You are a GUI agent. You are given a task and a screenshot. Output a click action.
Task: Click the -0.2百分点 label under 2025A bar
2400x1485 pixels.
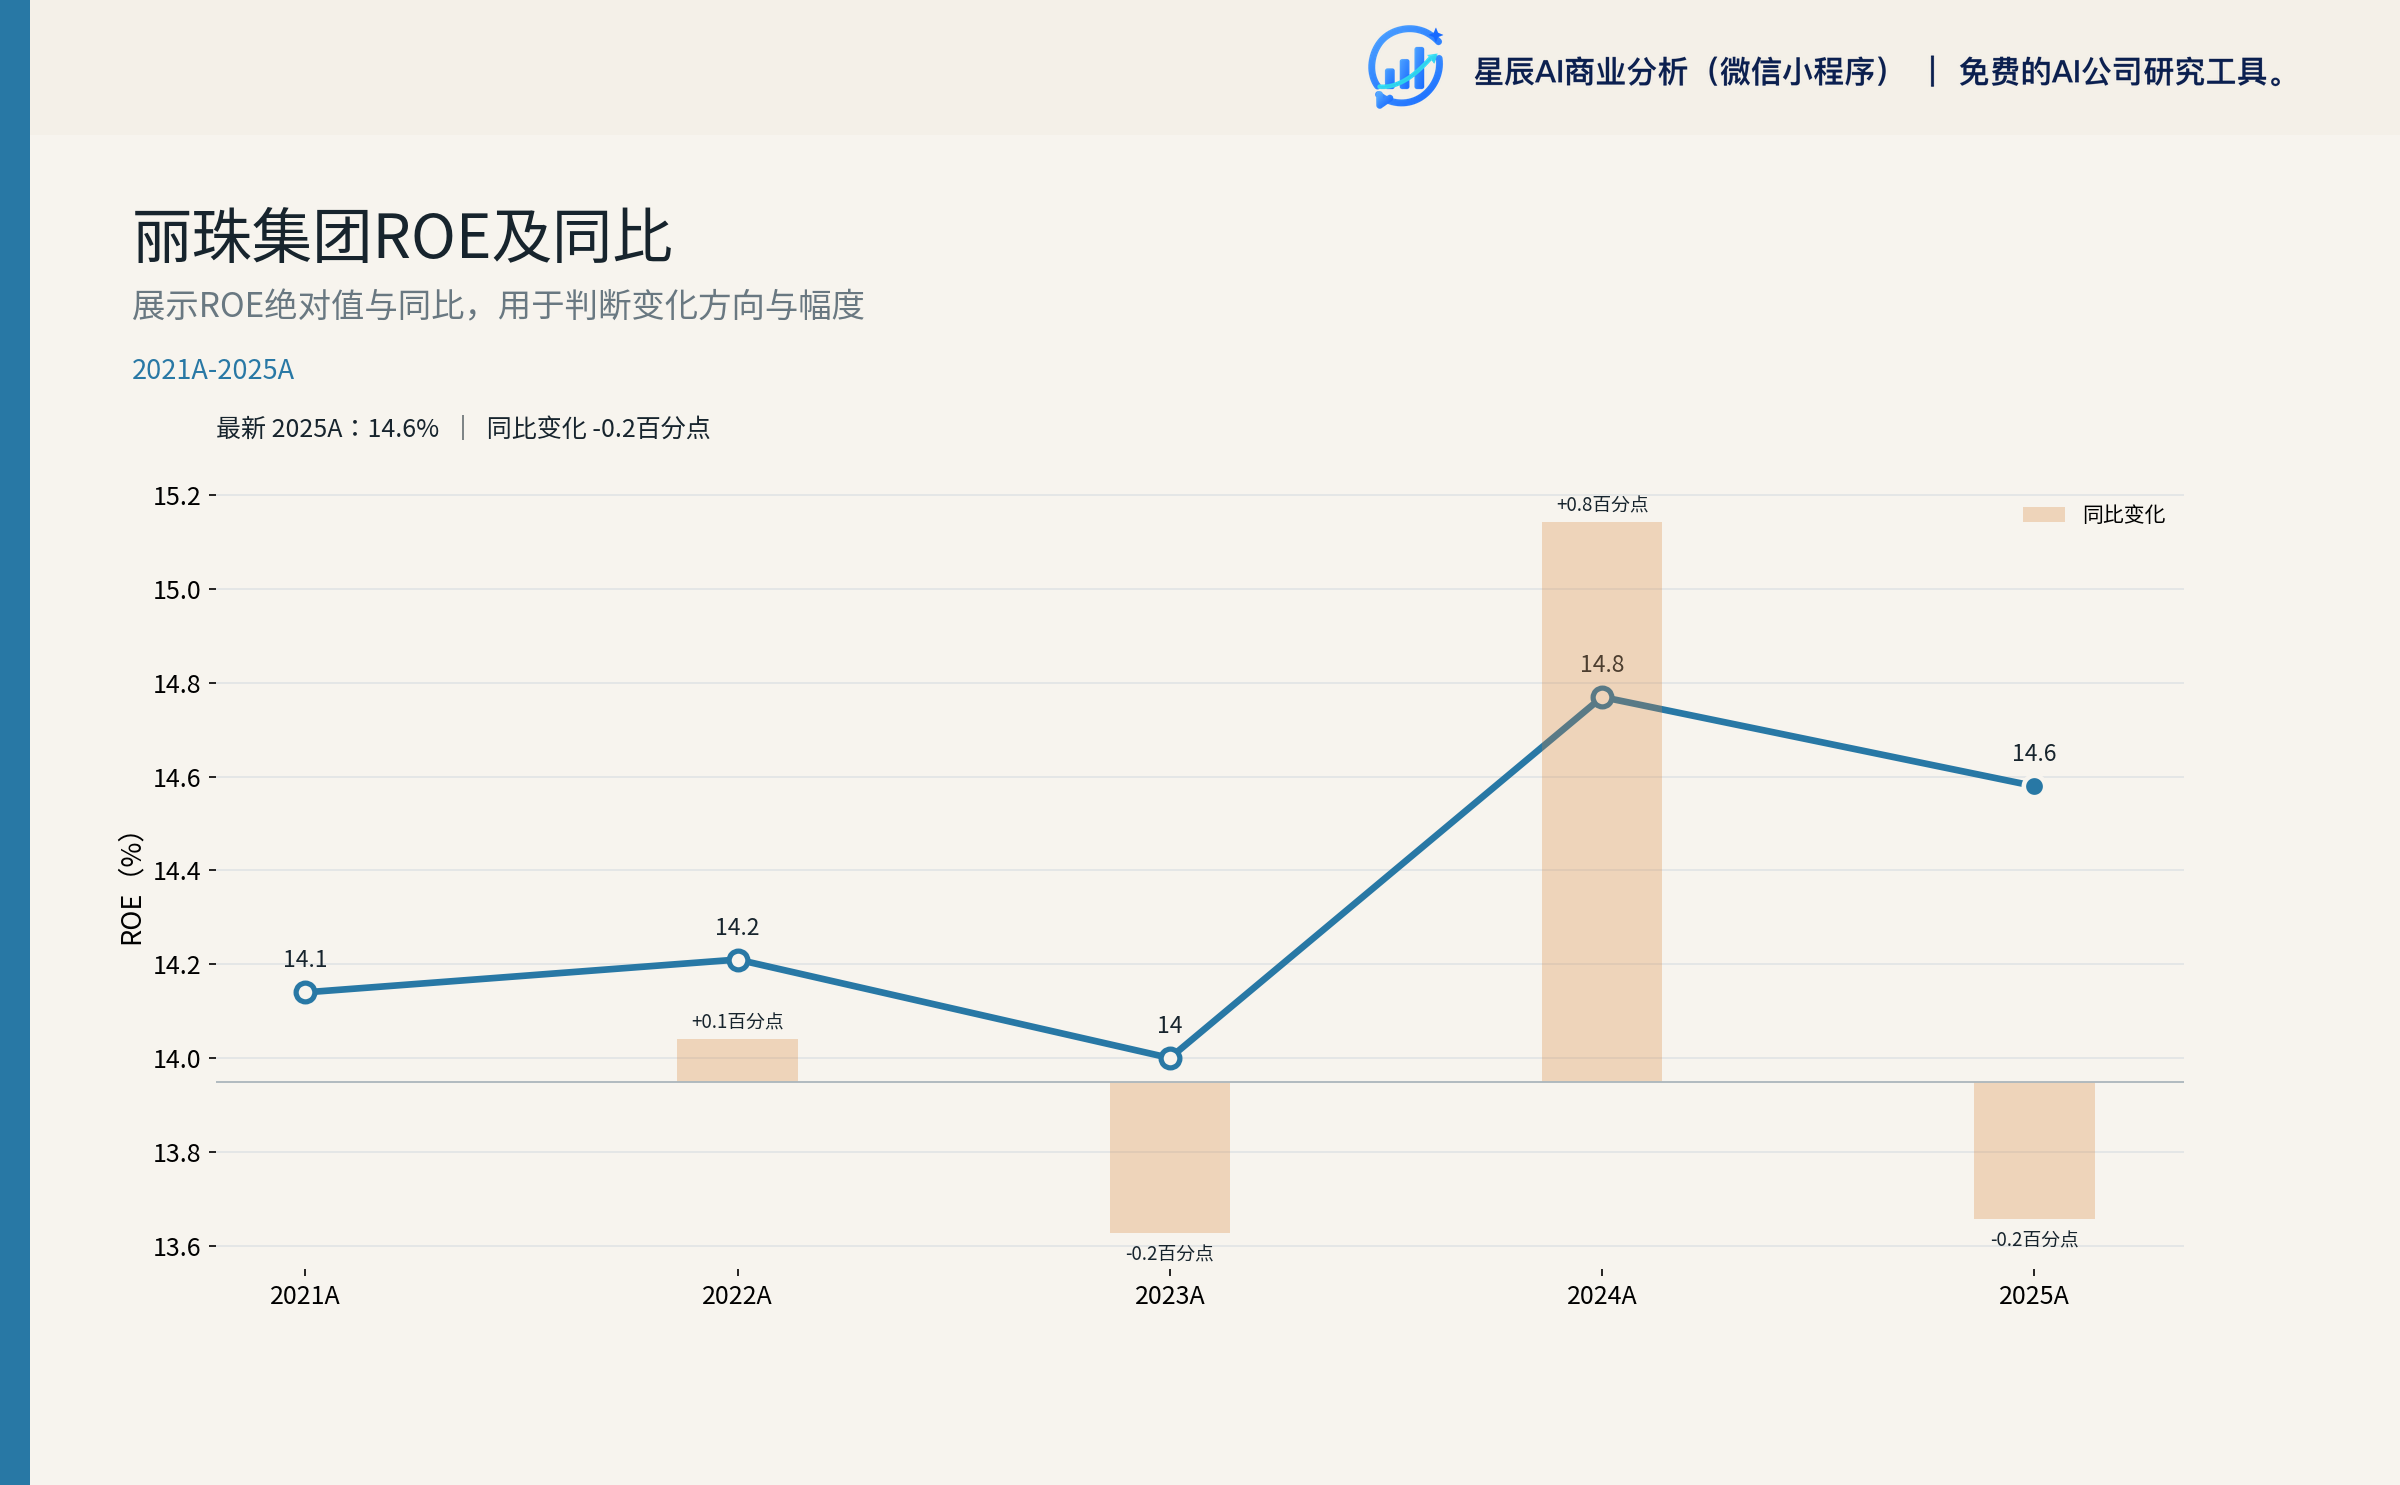click(2034, 1239)
